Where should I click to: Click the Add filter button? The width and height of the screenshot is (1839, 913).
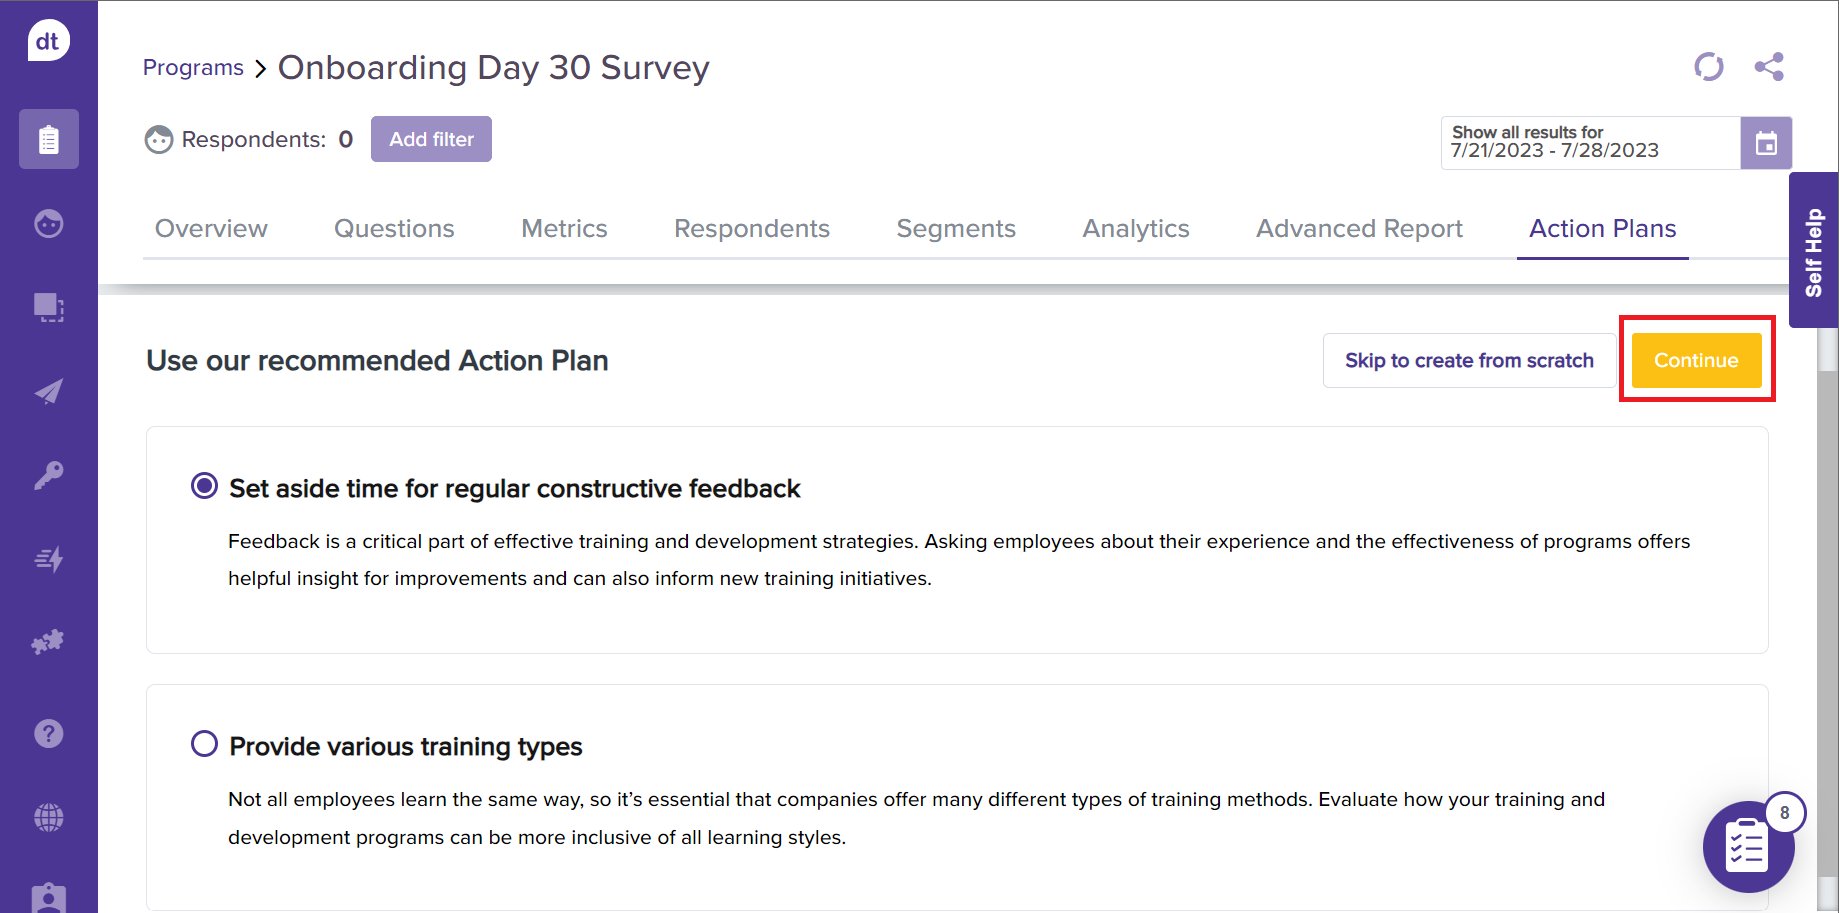431,139
